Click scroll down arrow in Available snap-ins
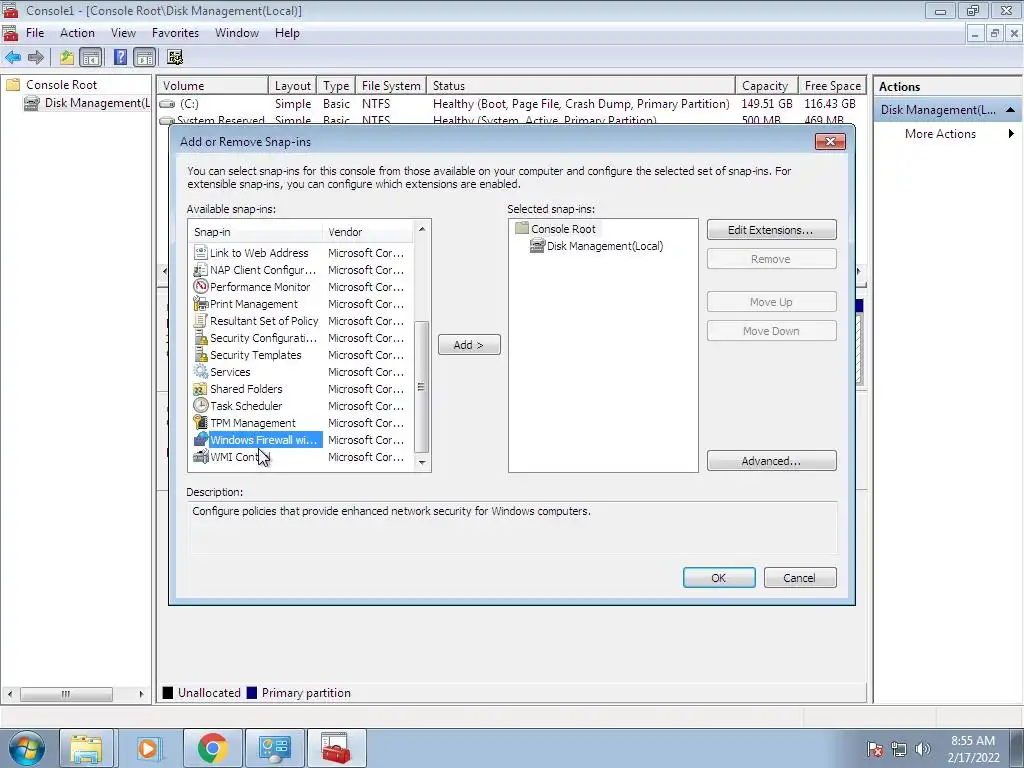1024x768 pixels. tap(422, 462)
